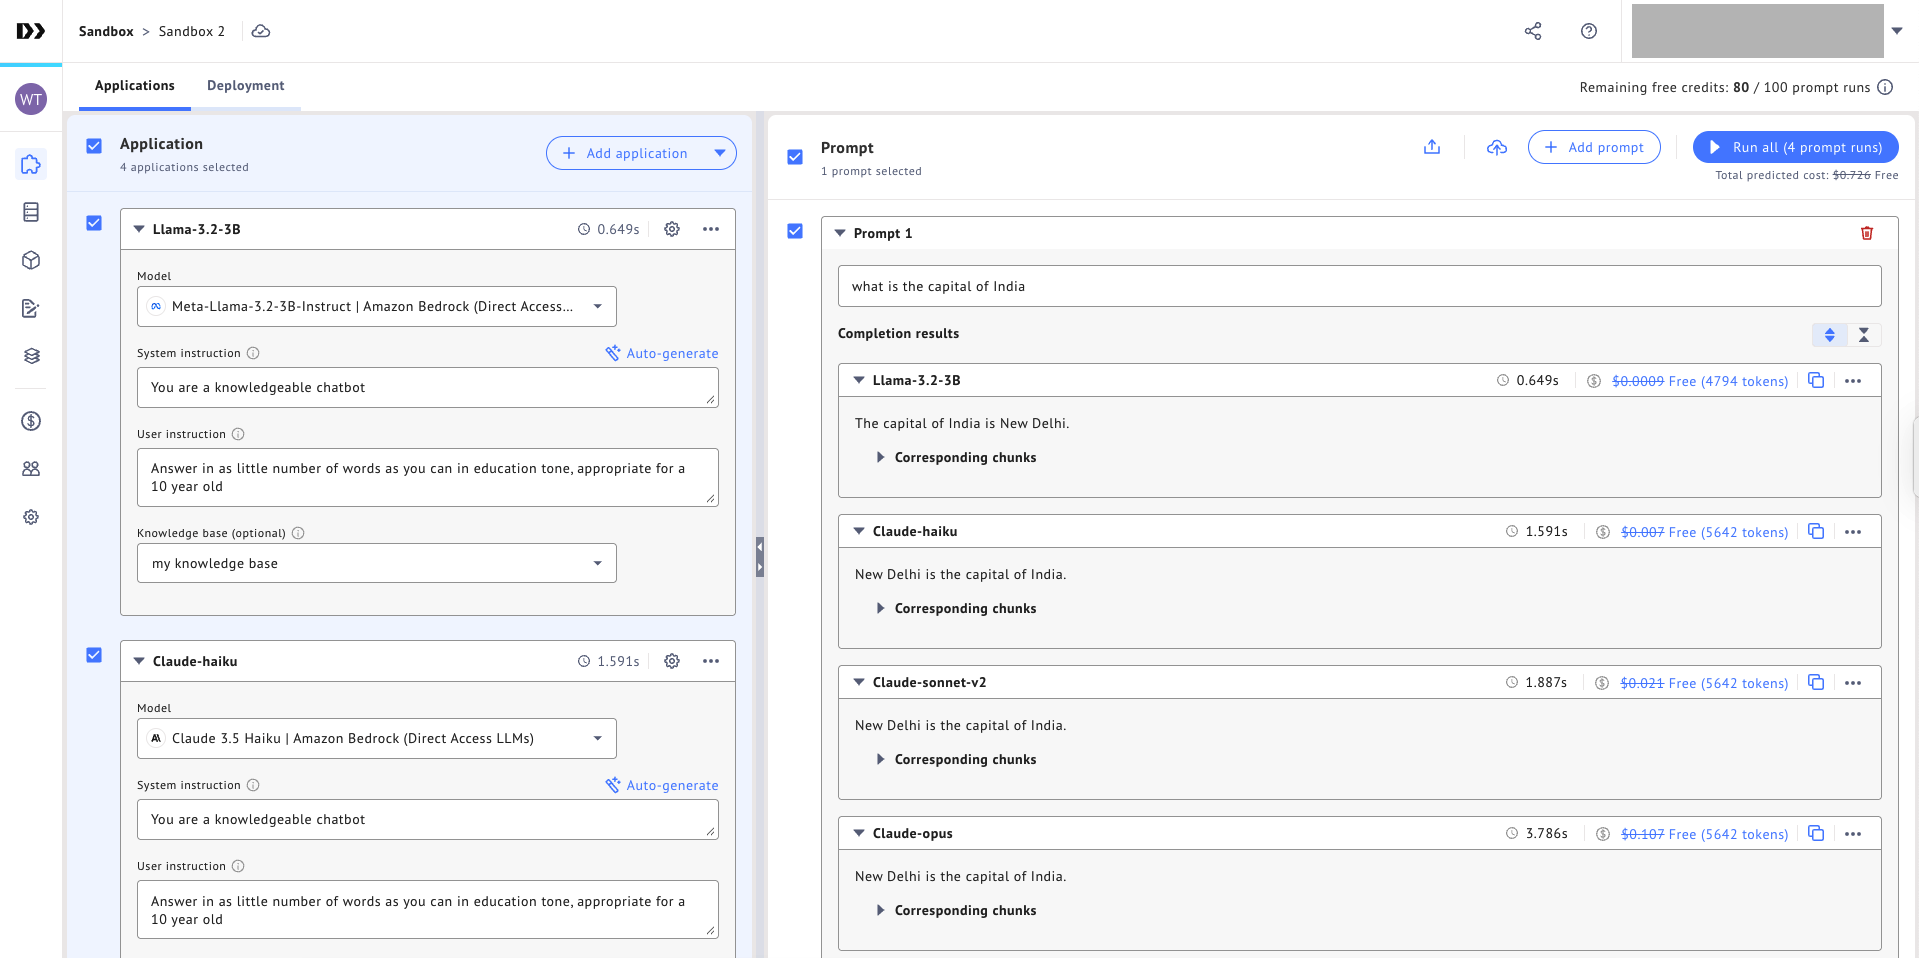Open the evaluations document sidebar icon
The width and height of the screenshot is (1919, 958).
(31, 308)
